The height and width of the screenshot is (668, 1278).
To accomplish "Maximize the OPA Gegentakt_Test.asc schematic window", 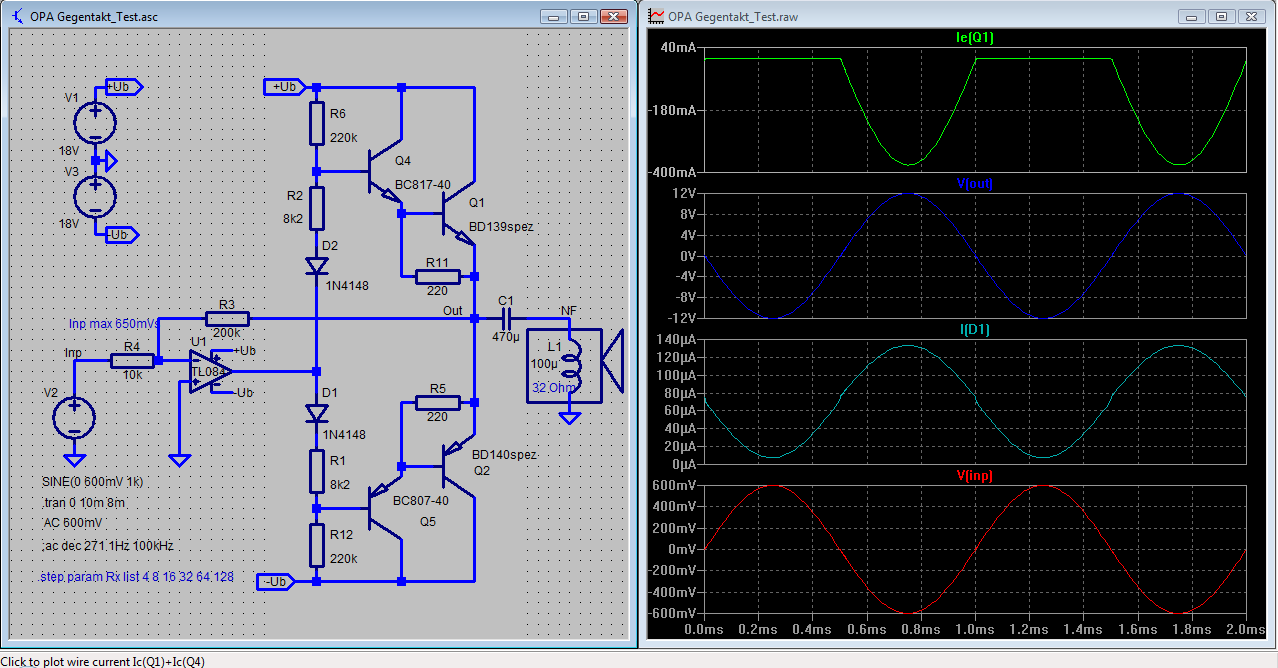I will click(x=584, y=16).
